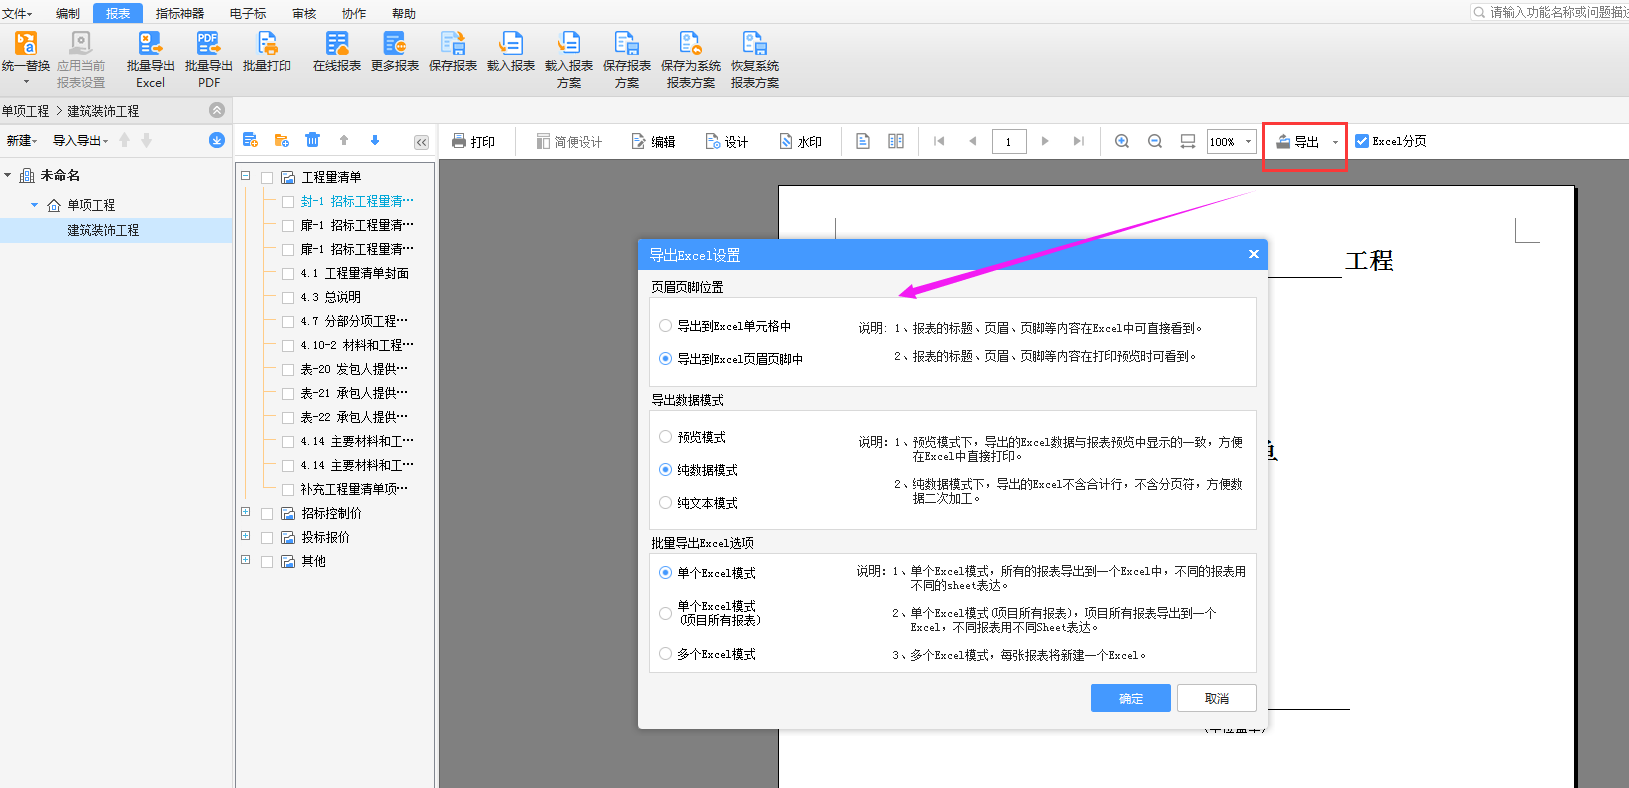Move selected report down with blue arrow
Viewport: 1629px width, 788px height.
[375, 140]
